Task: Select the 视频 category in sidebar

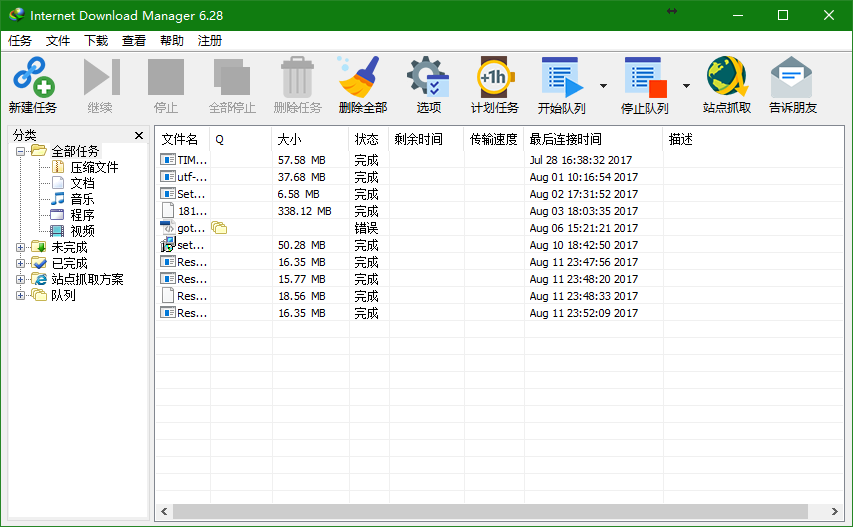Action: [82, 231]
